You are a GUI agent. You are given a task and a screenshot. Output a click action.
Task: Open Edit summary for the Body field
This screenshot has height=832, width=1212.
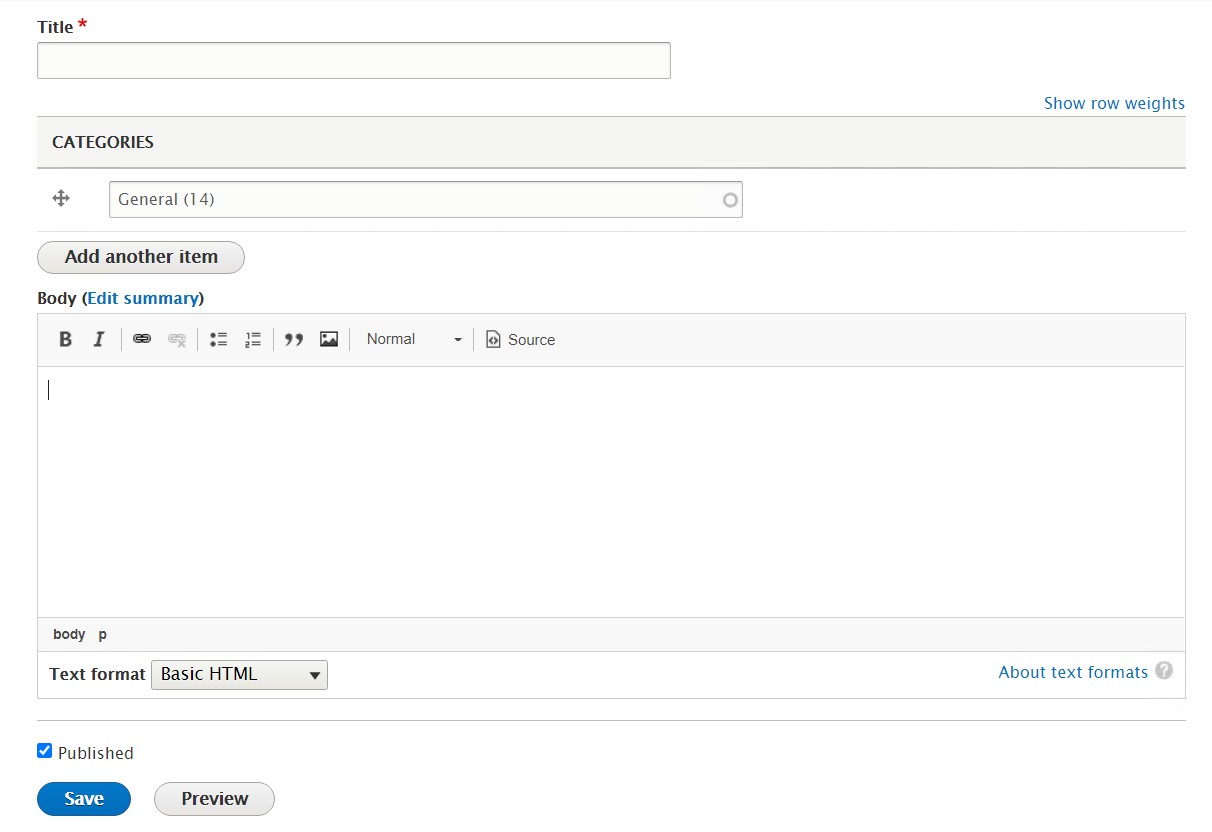[143, 297]
